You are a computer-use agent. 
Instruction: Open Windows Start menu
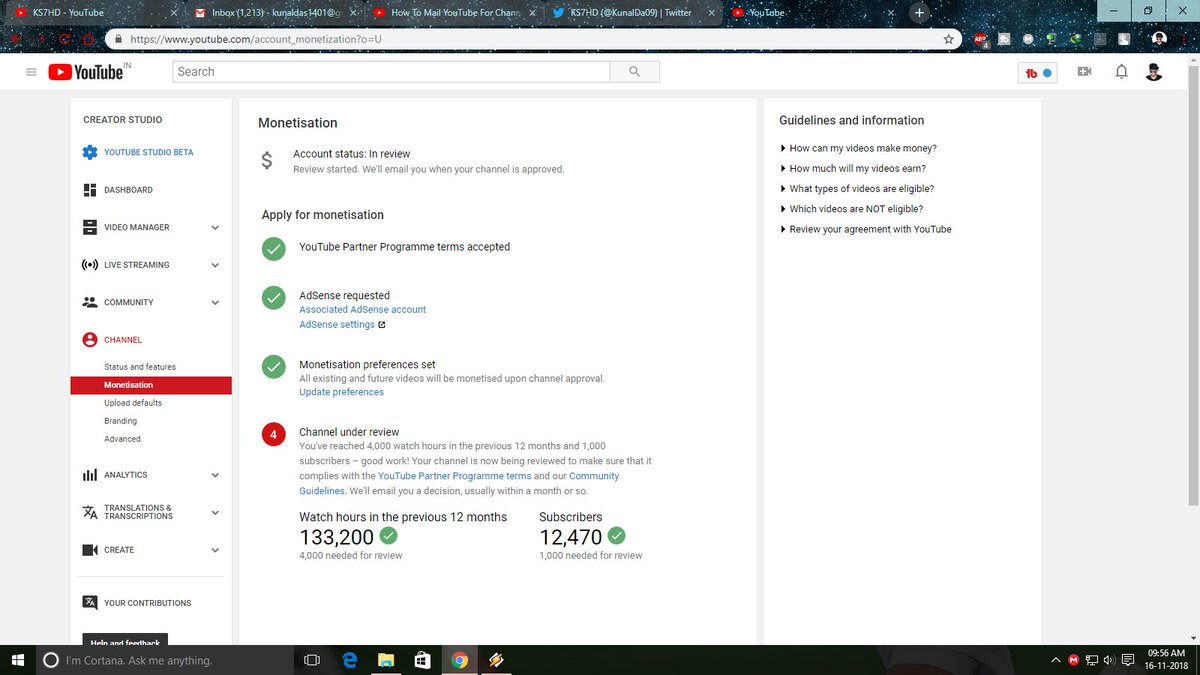17,660
